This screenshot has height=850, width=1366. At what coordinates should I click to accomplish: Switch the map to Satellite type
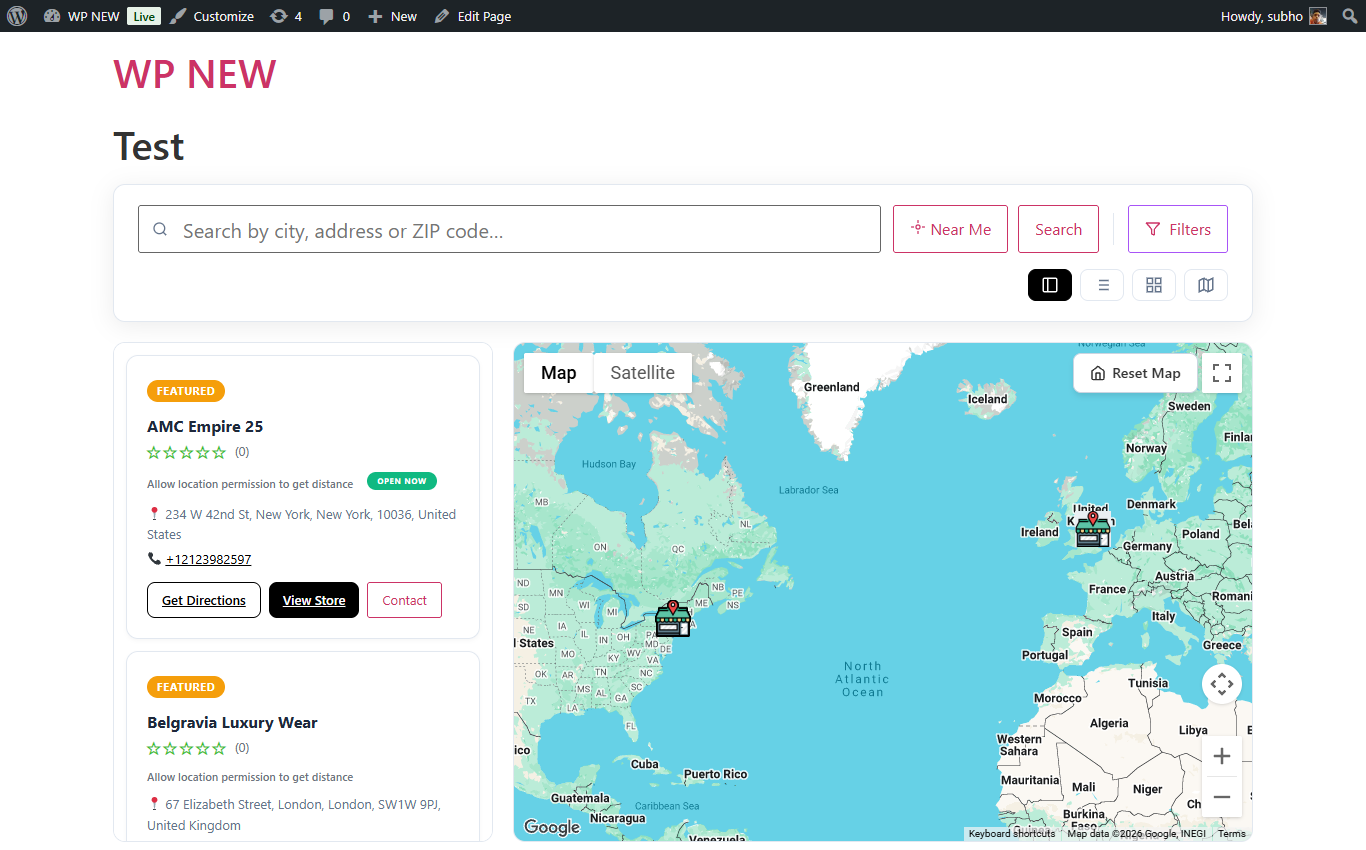642,373
